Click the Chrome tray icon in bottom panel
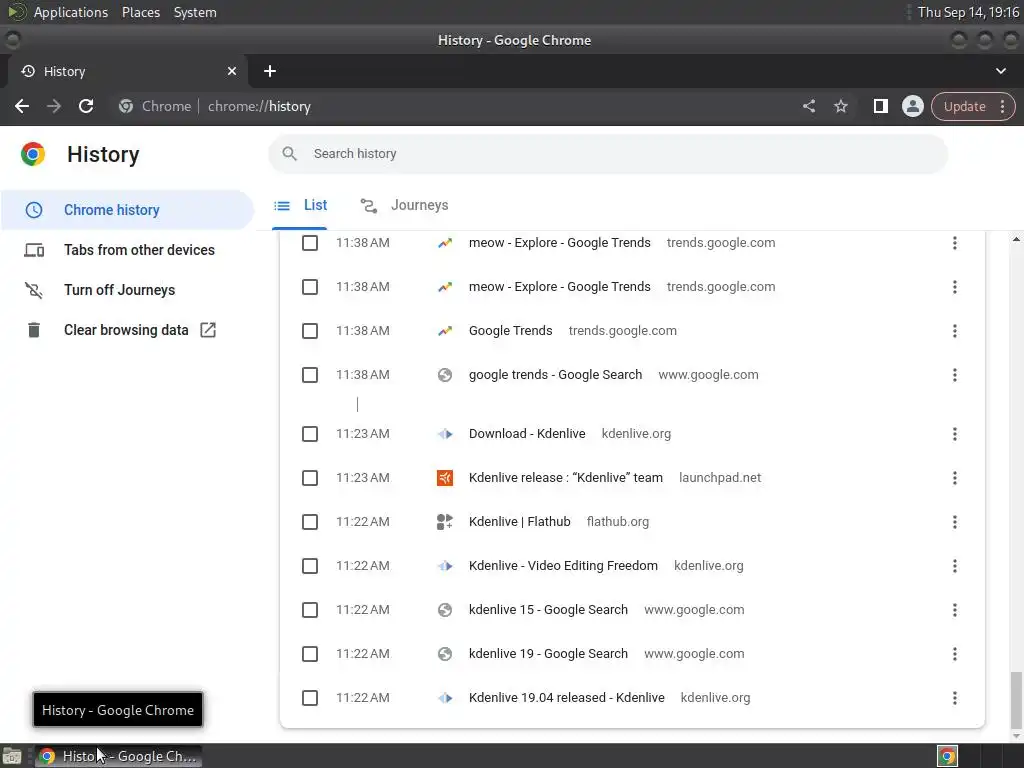The image size is (1024, 768). coord(947,756)
